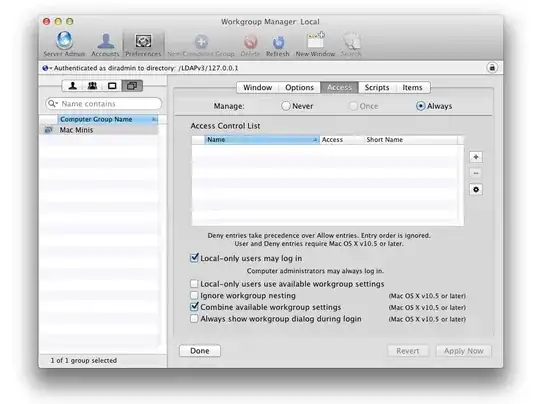The height and width of the screenshot is (404, 540).
Task: Switch to the Accounts view
Action: 105,44
